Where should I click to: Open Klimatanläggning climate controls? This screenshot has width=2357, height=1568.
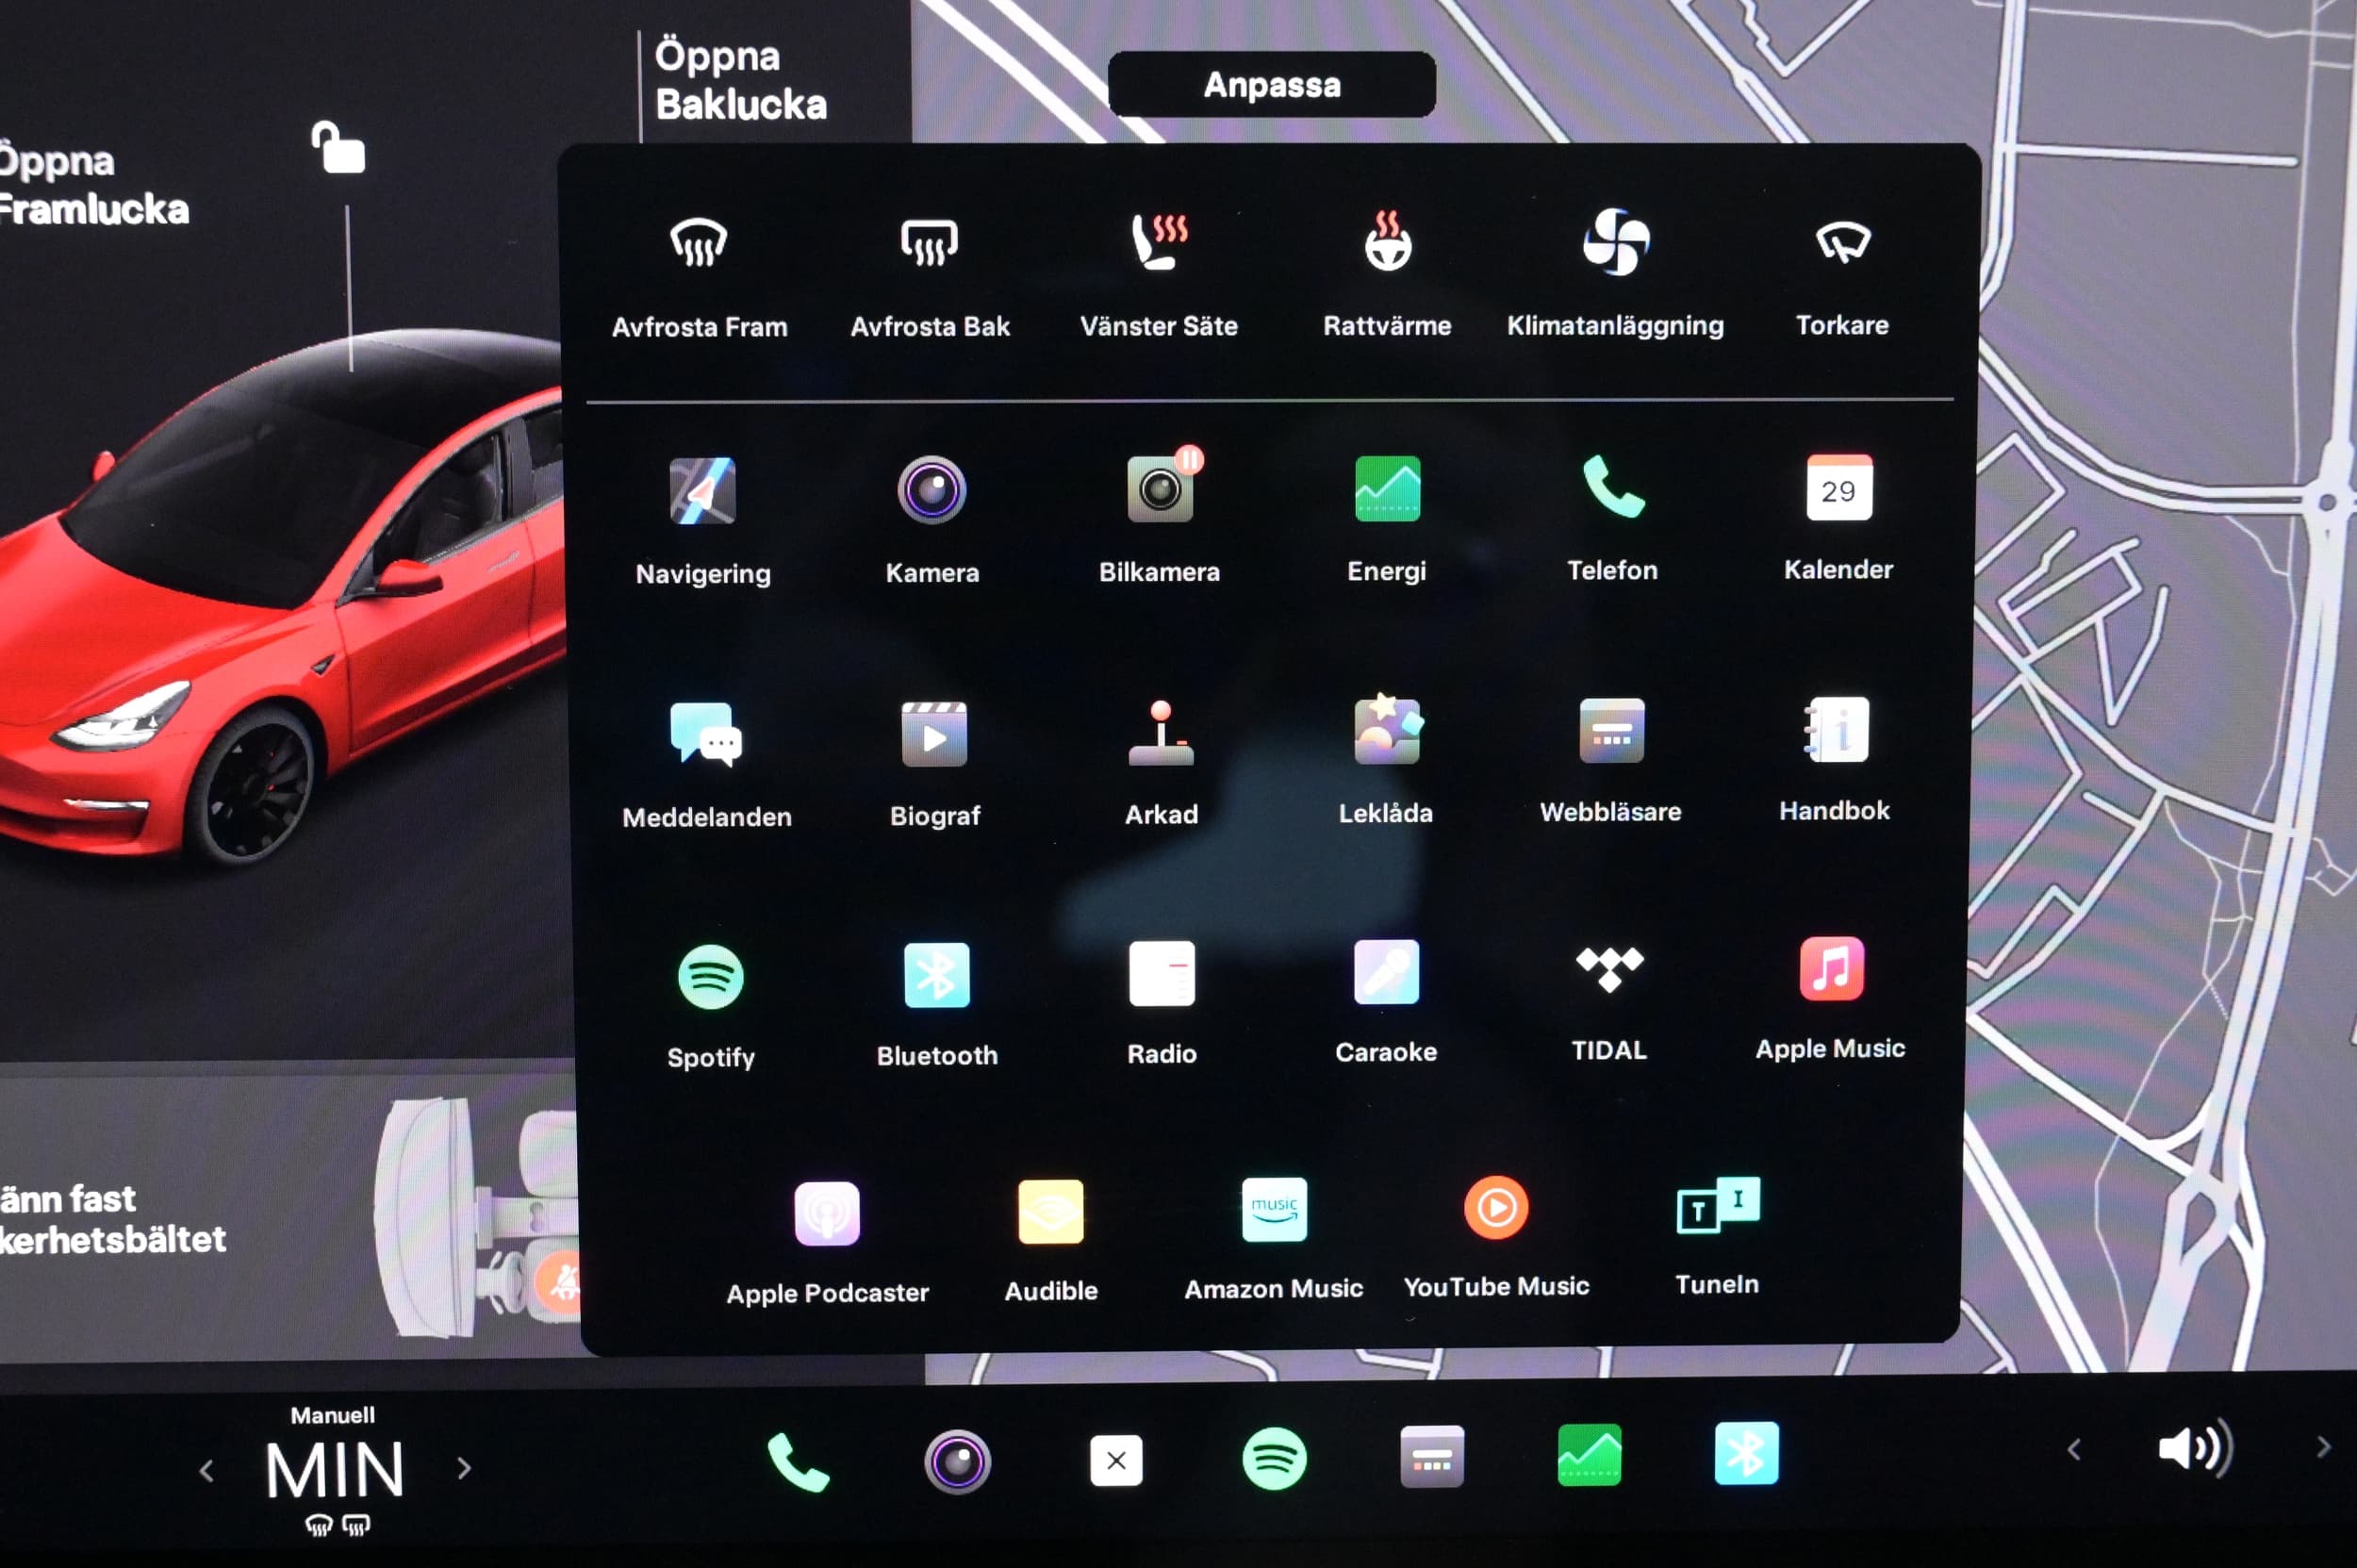1615,273
